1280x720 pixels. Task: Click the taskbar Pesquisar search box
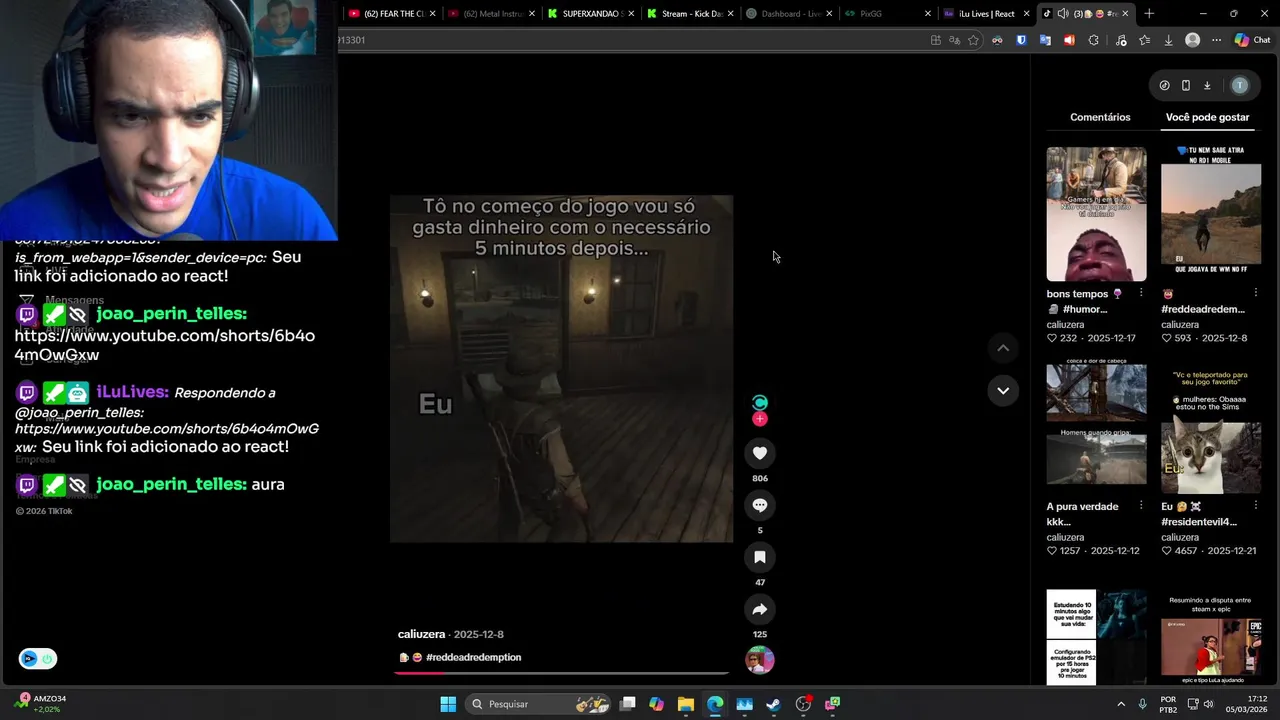click(x=540, y=704)
